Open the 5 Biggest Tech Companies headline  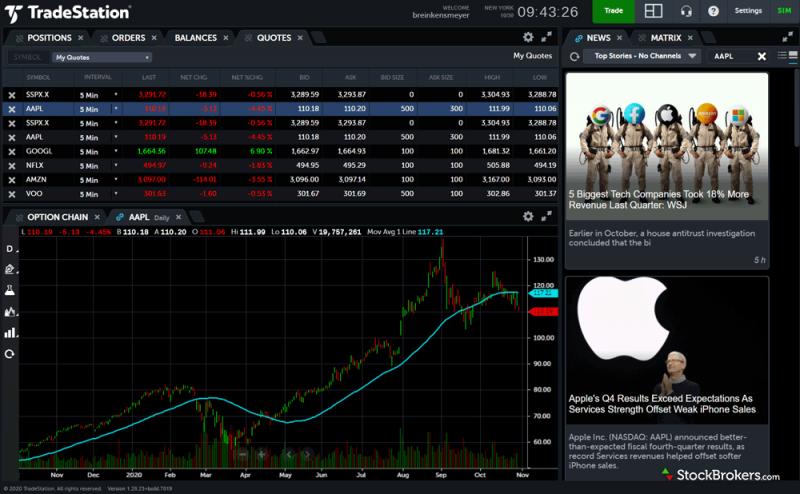pyautogui.click(x=659, y=200)
